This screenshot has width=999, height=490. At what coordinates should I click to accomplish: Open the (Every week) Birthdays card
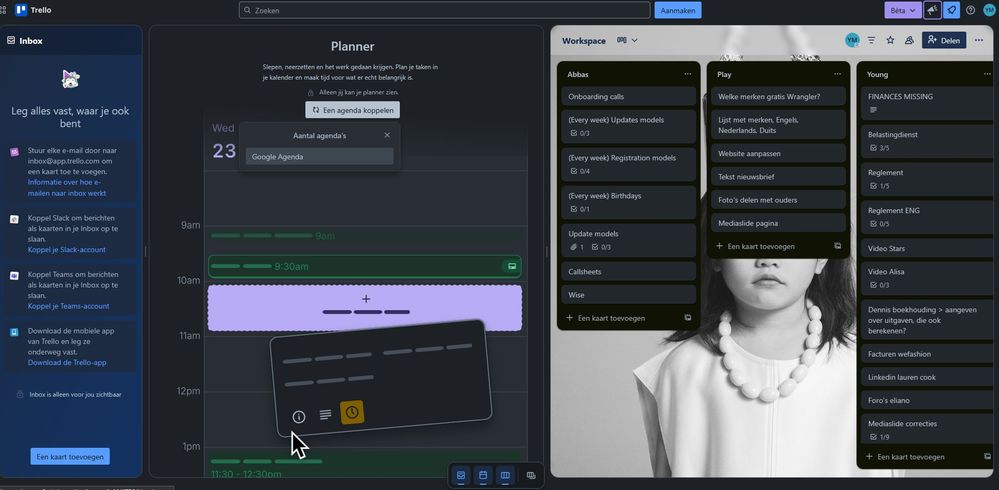[628, 202]
